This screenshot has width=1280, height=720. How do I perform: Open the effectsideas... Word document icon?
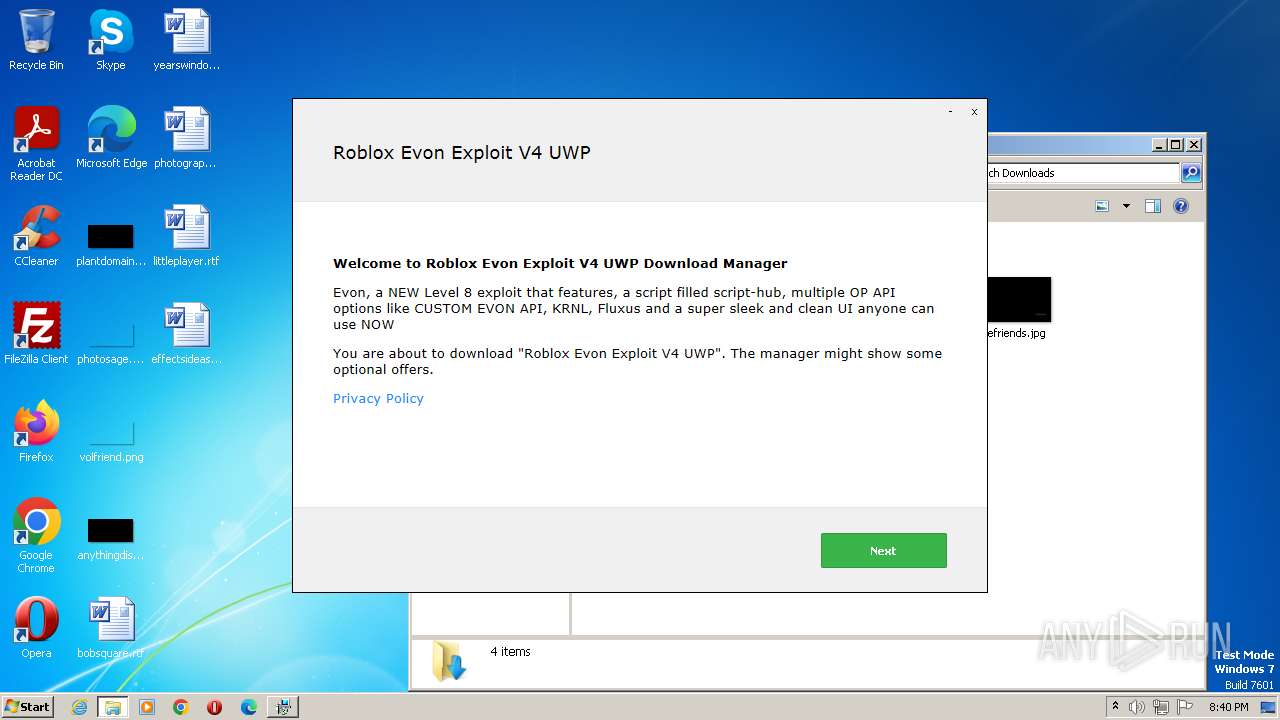(x=186, y=334)
